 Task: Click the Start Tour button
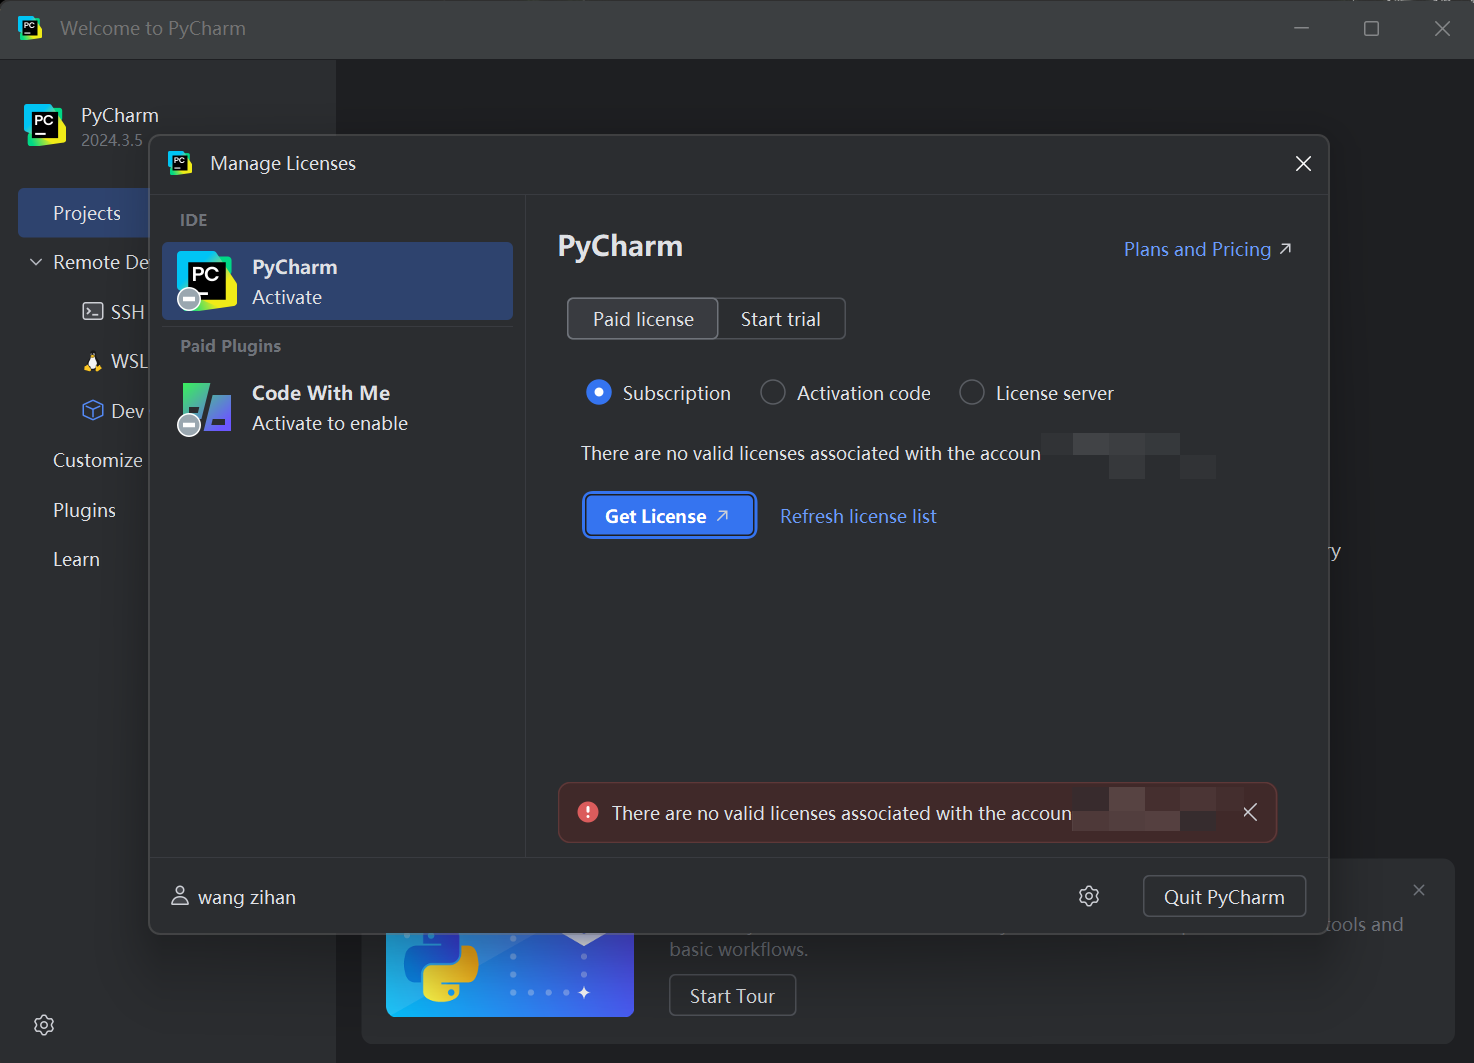732,996
